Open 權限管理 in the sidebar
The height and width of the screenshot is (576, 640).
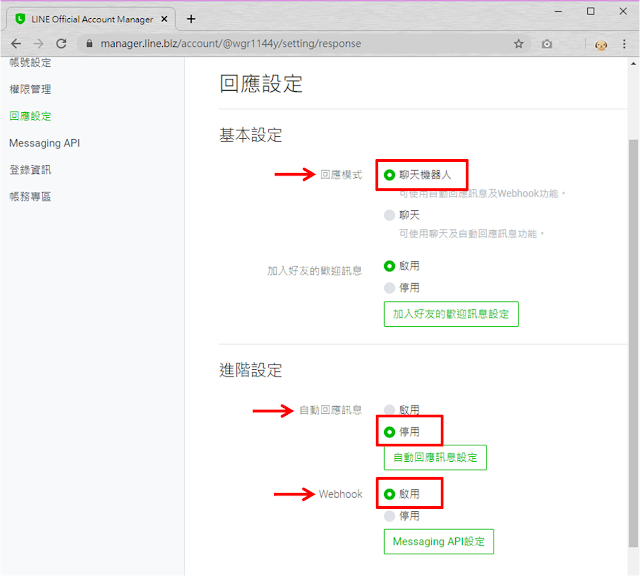[30, 89]
